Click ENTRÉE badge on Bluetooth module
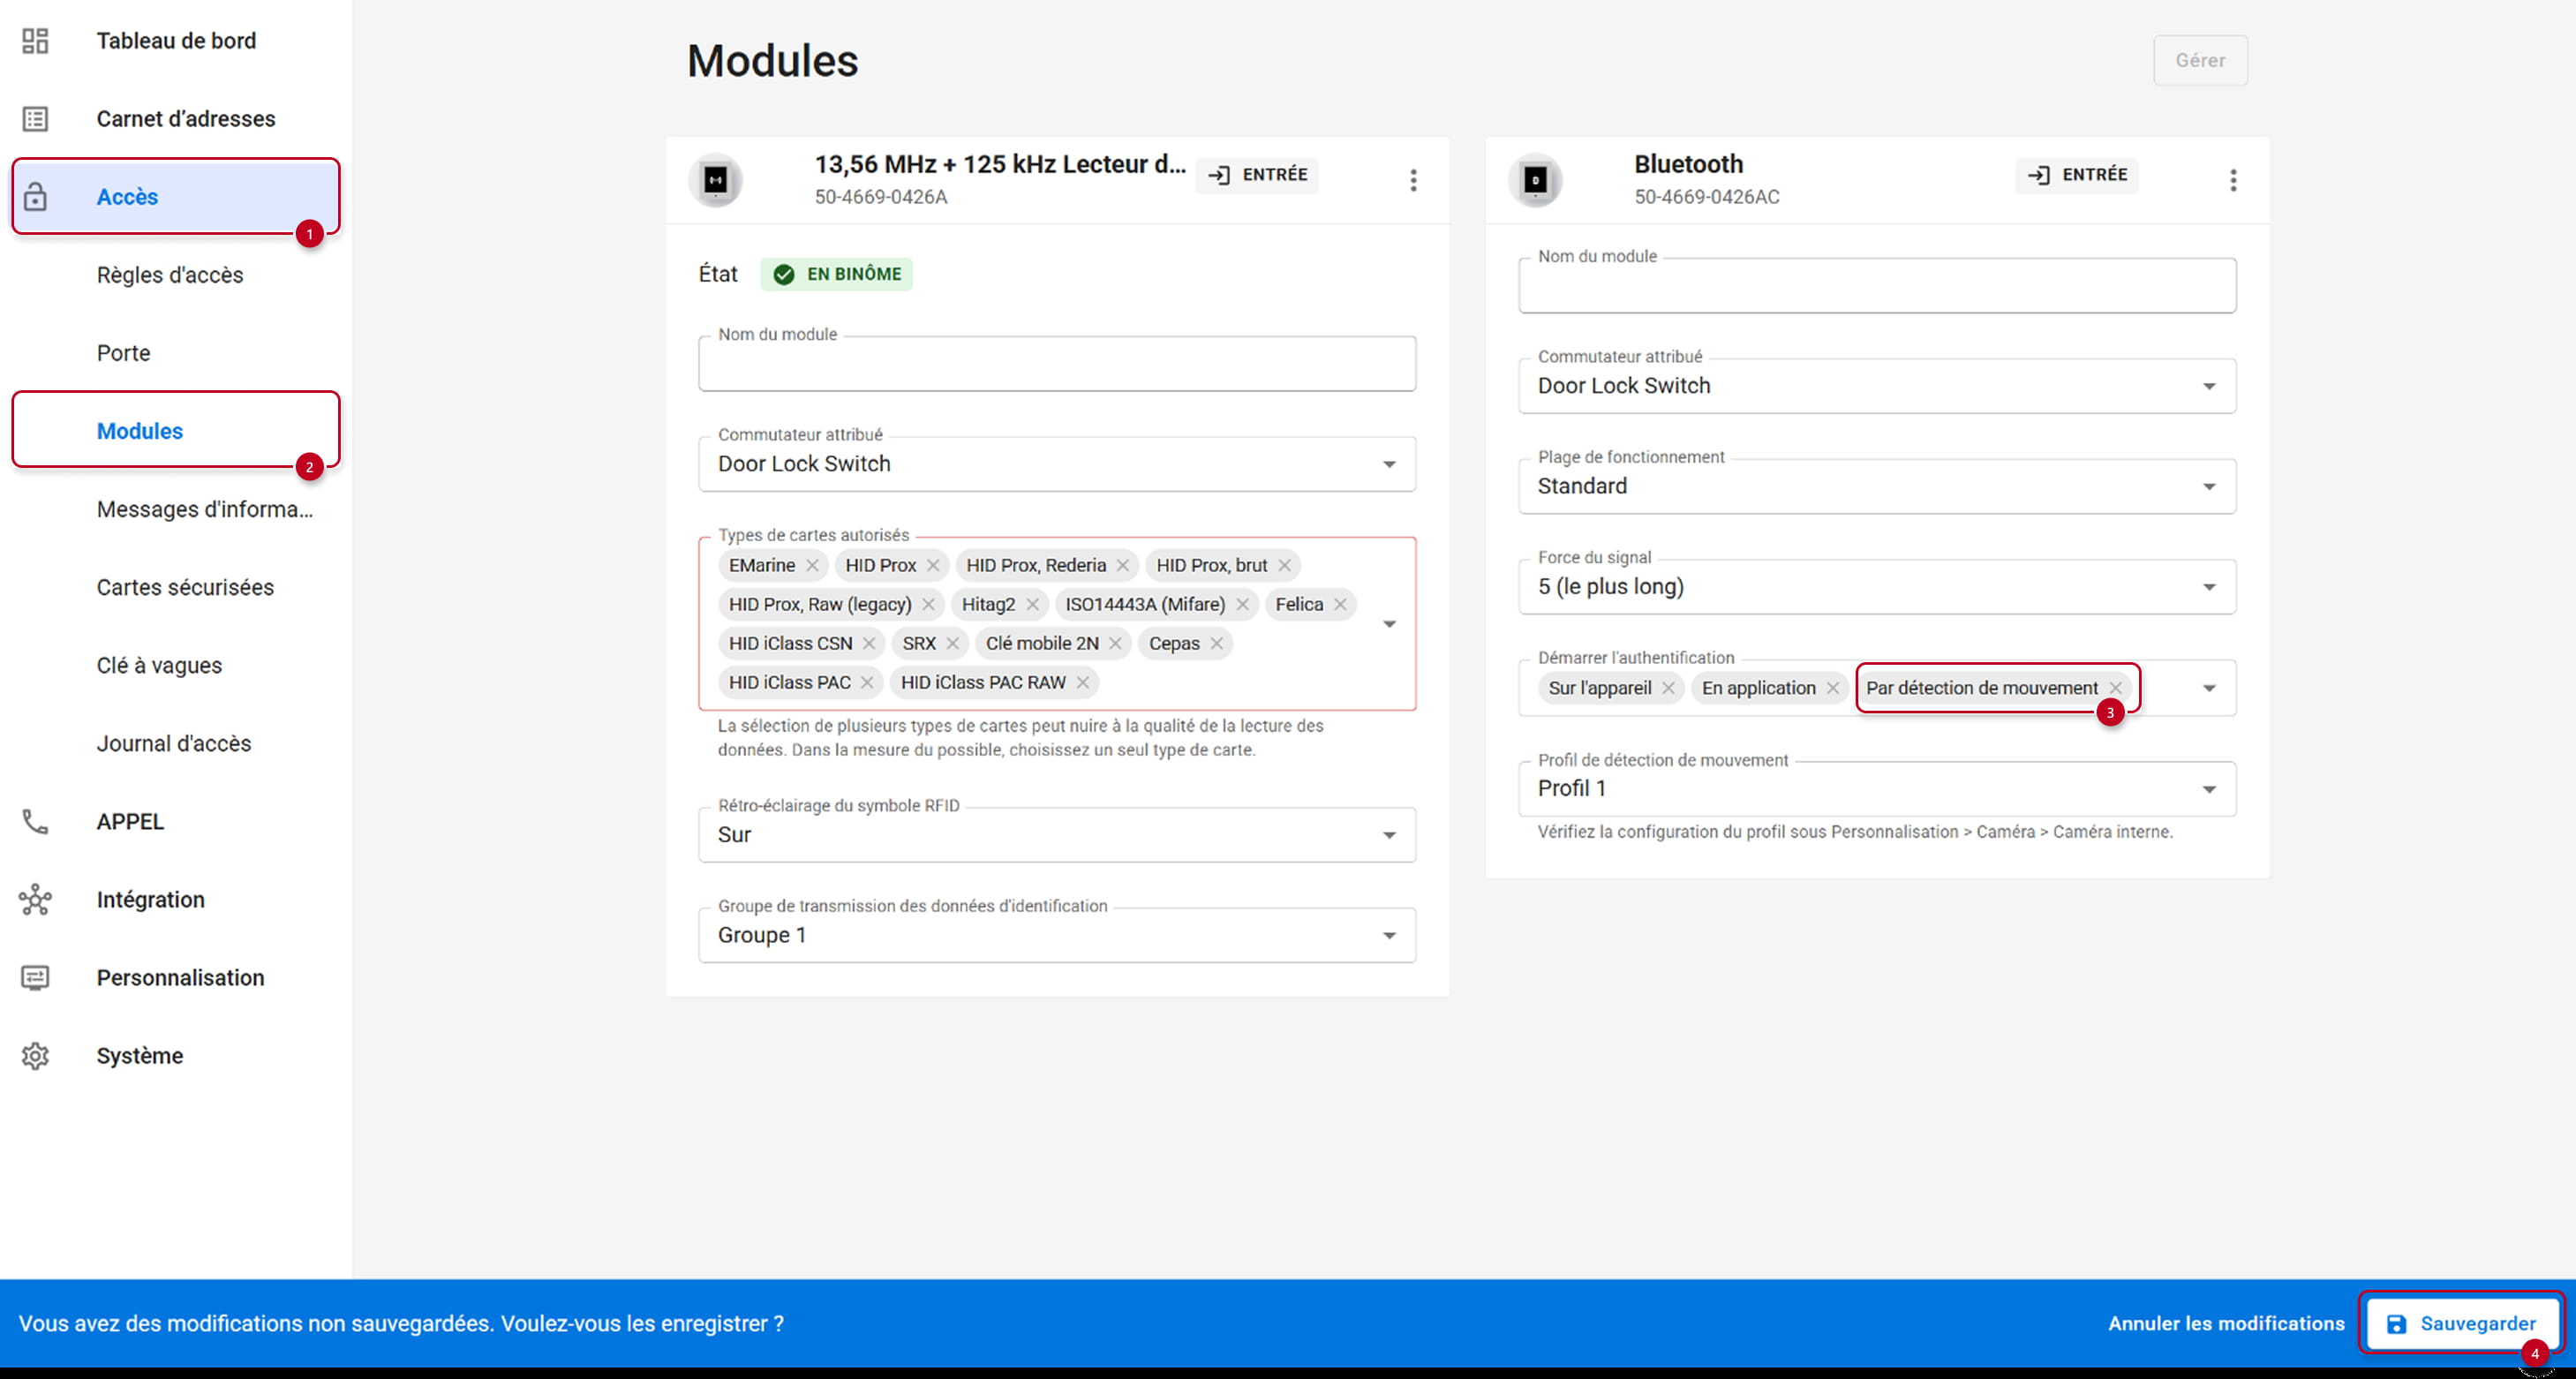The height and width of the screenshot is (1379, 2576). coord(2077,175)
